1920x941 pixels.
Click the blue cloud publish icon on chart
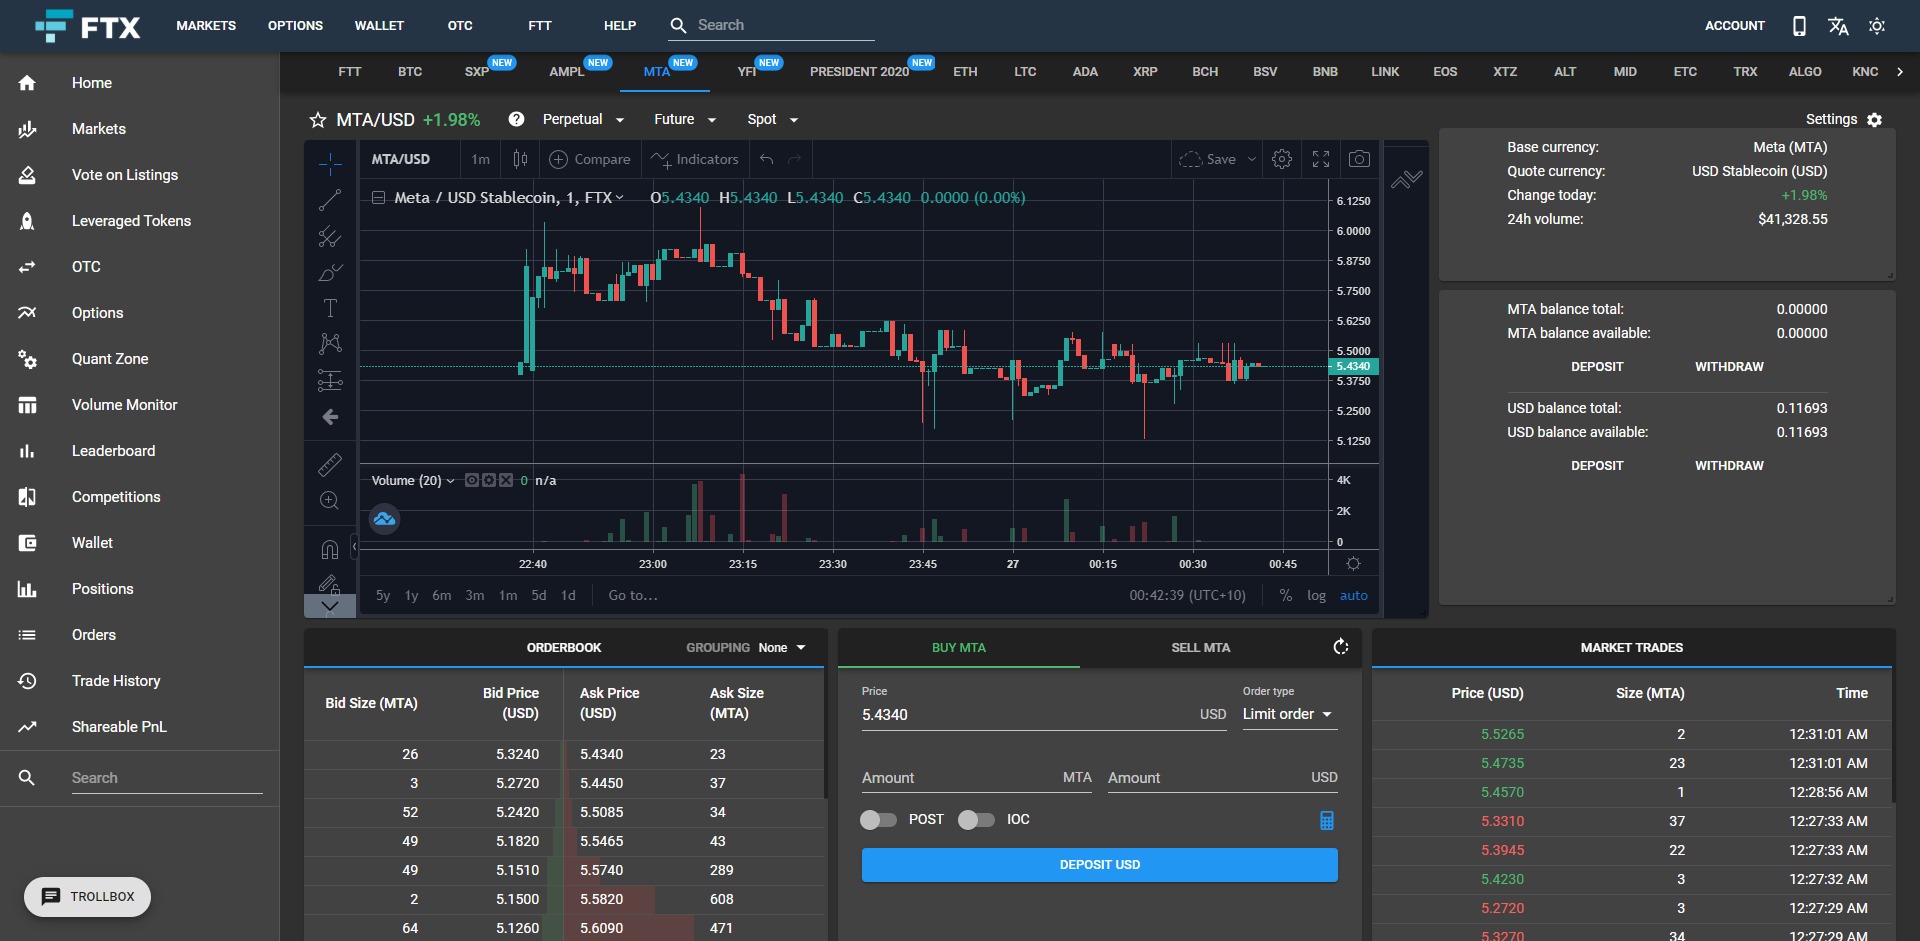tap(385, 519)
